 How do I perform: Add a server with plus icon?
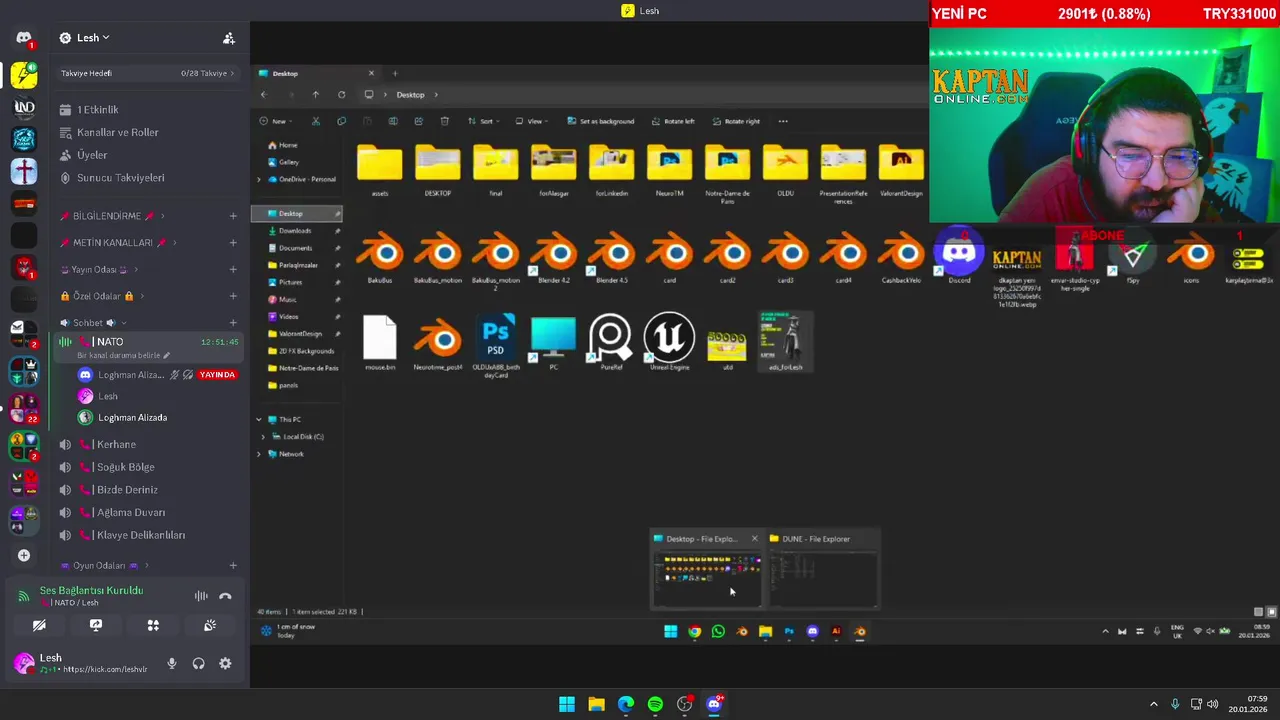pos(24,555)
